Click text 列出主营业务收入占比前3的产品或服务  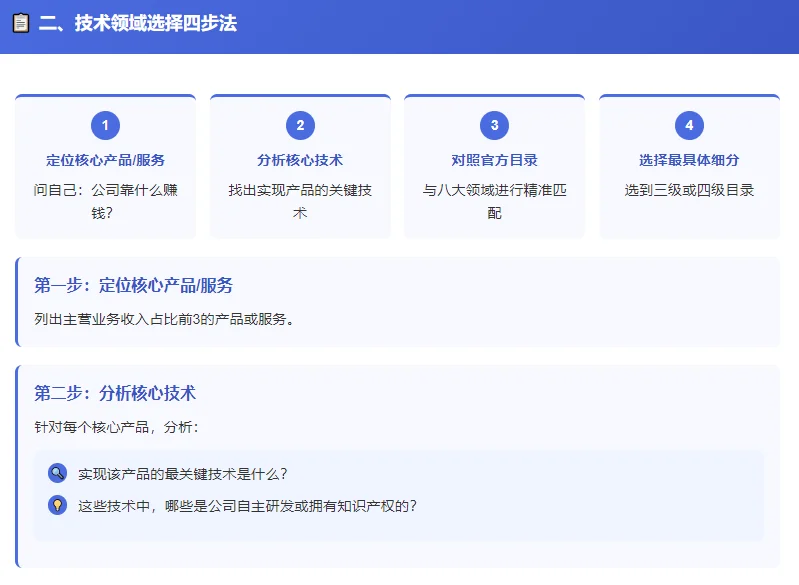tap(164, 320)
